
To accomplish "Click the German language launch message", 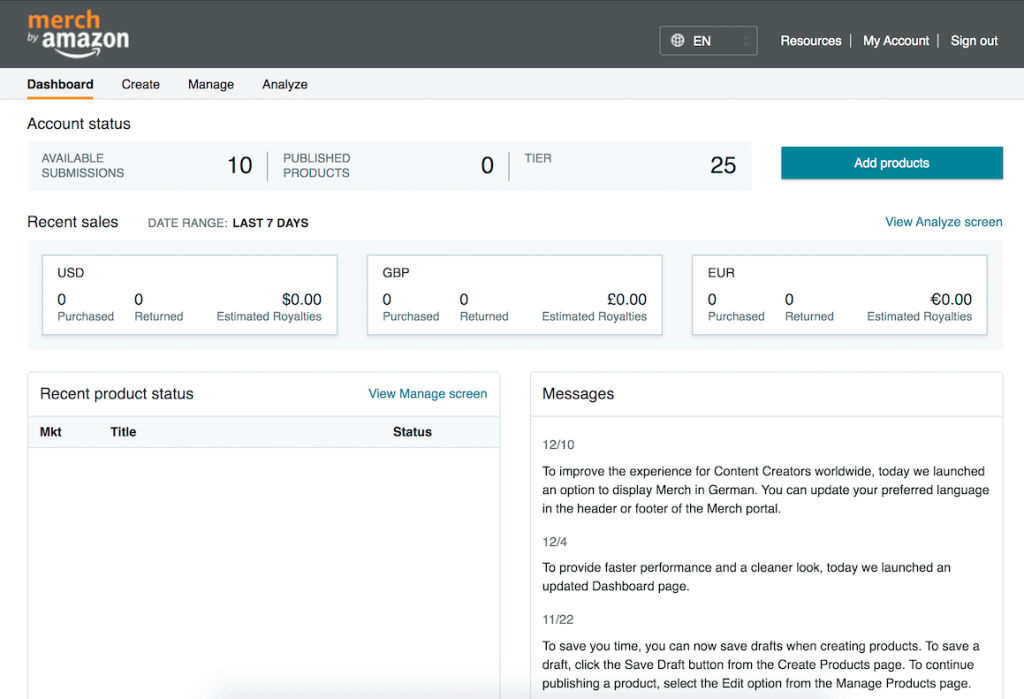I will tap(765, 490).
